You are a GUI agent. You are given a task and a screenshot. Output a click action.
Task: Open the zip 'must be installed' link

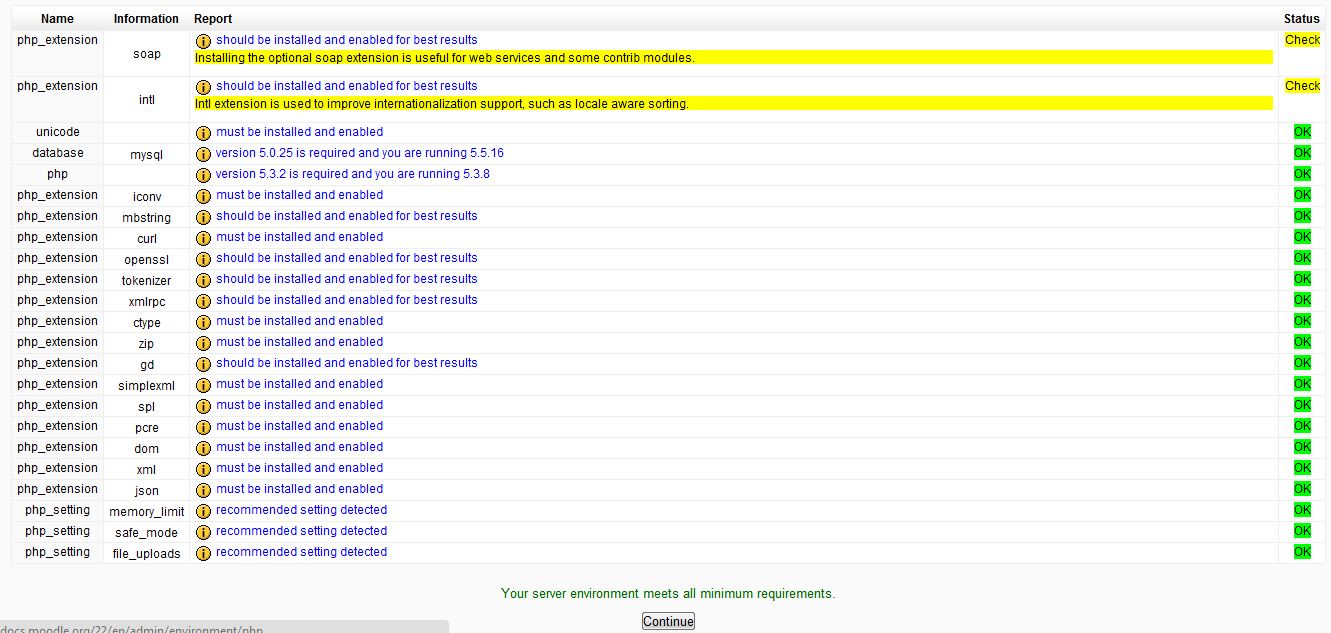pos(299,342)
